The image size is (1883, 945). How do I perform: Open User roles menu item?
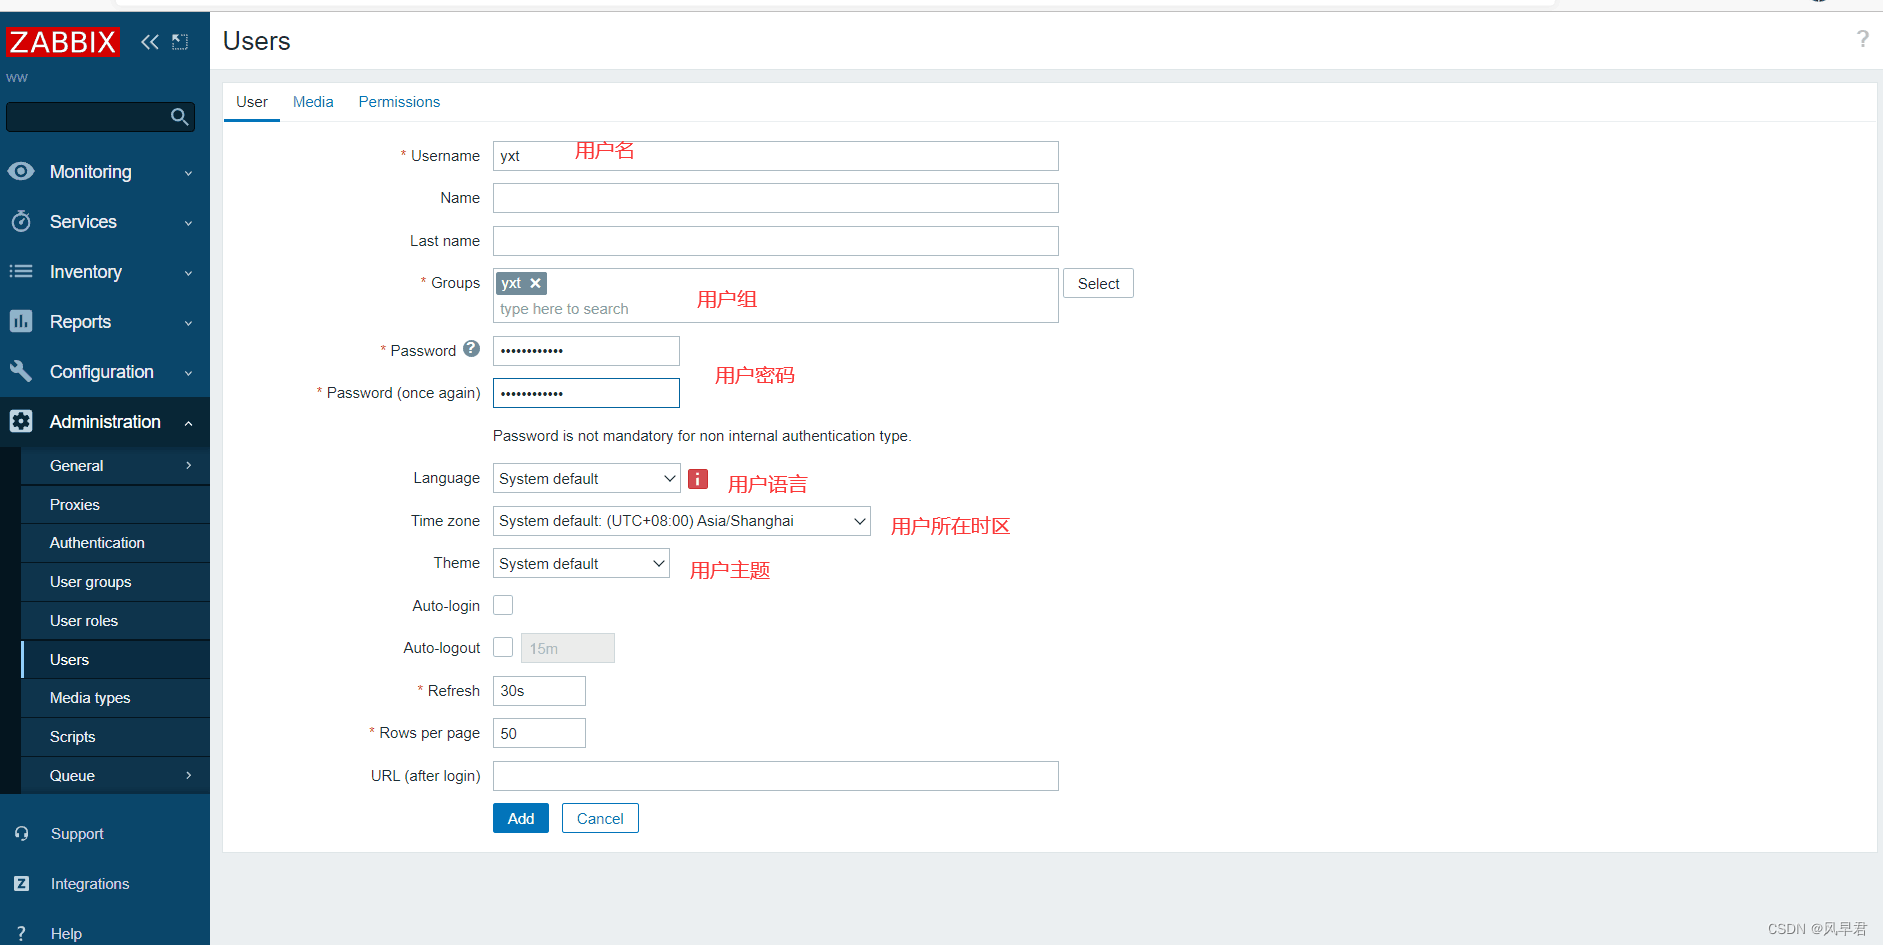(115, 621)
